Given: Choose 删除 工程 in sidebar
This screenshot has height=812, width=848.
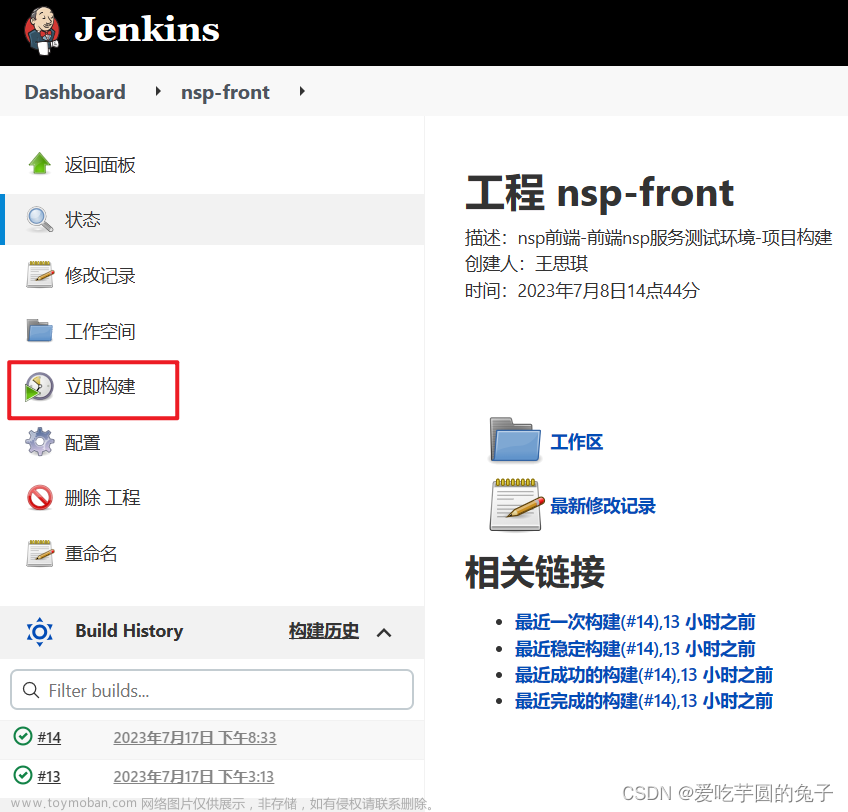Looking at the screenshot, I should pos(103,498).
